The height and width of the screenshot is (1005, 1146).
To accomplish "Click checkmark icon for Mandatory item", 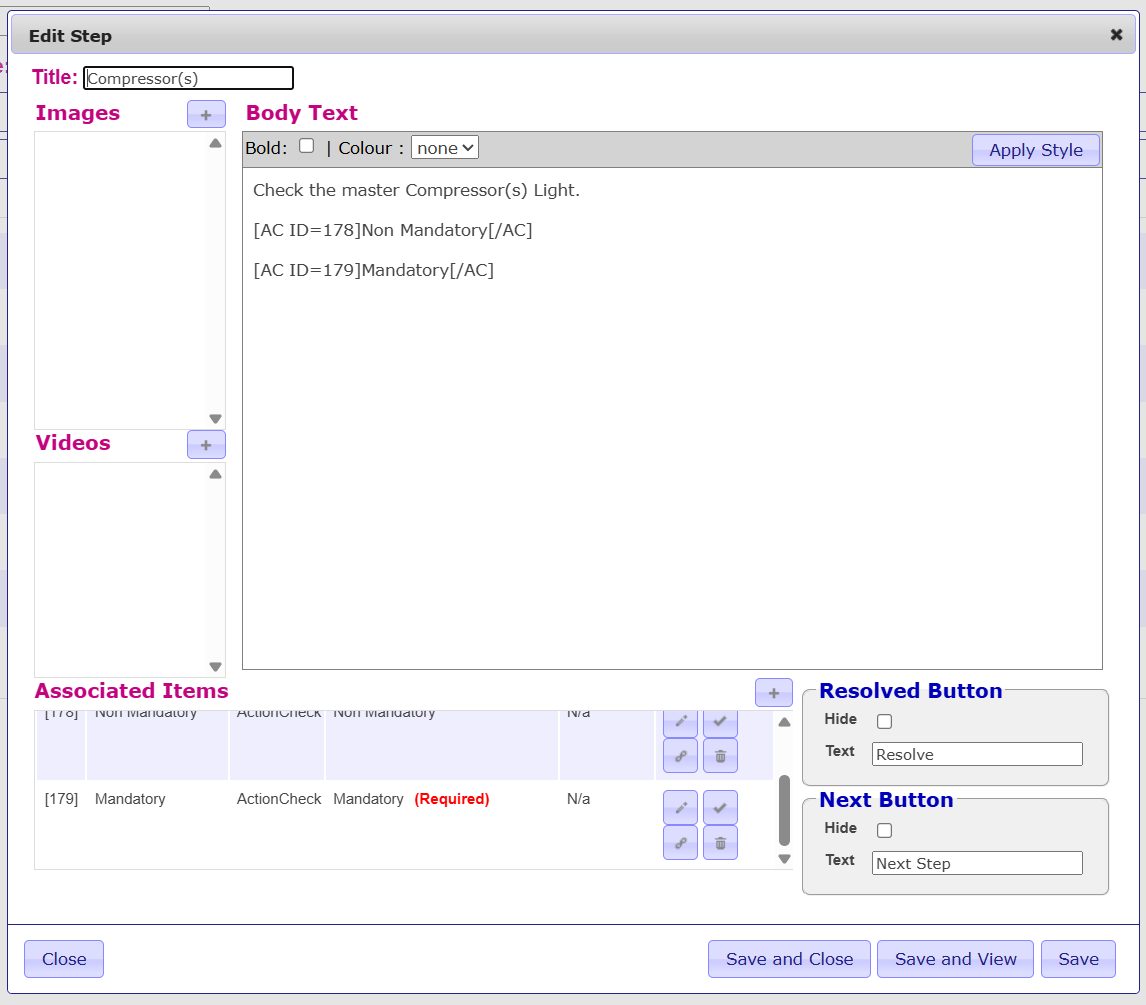I will (x=720, y=807).
